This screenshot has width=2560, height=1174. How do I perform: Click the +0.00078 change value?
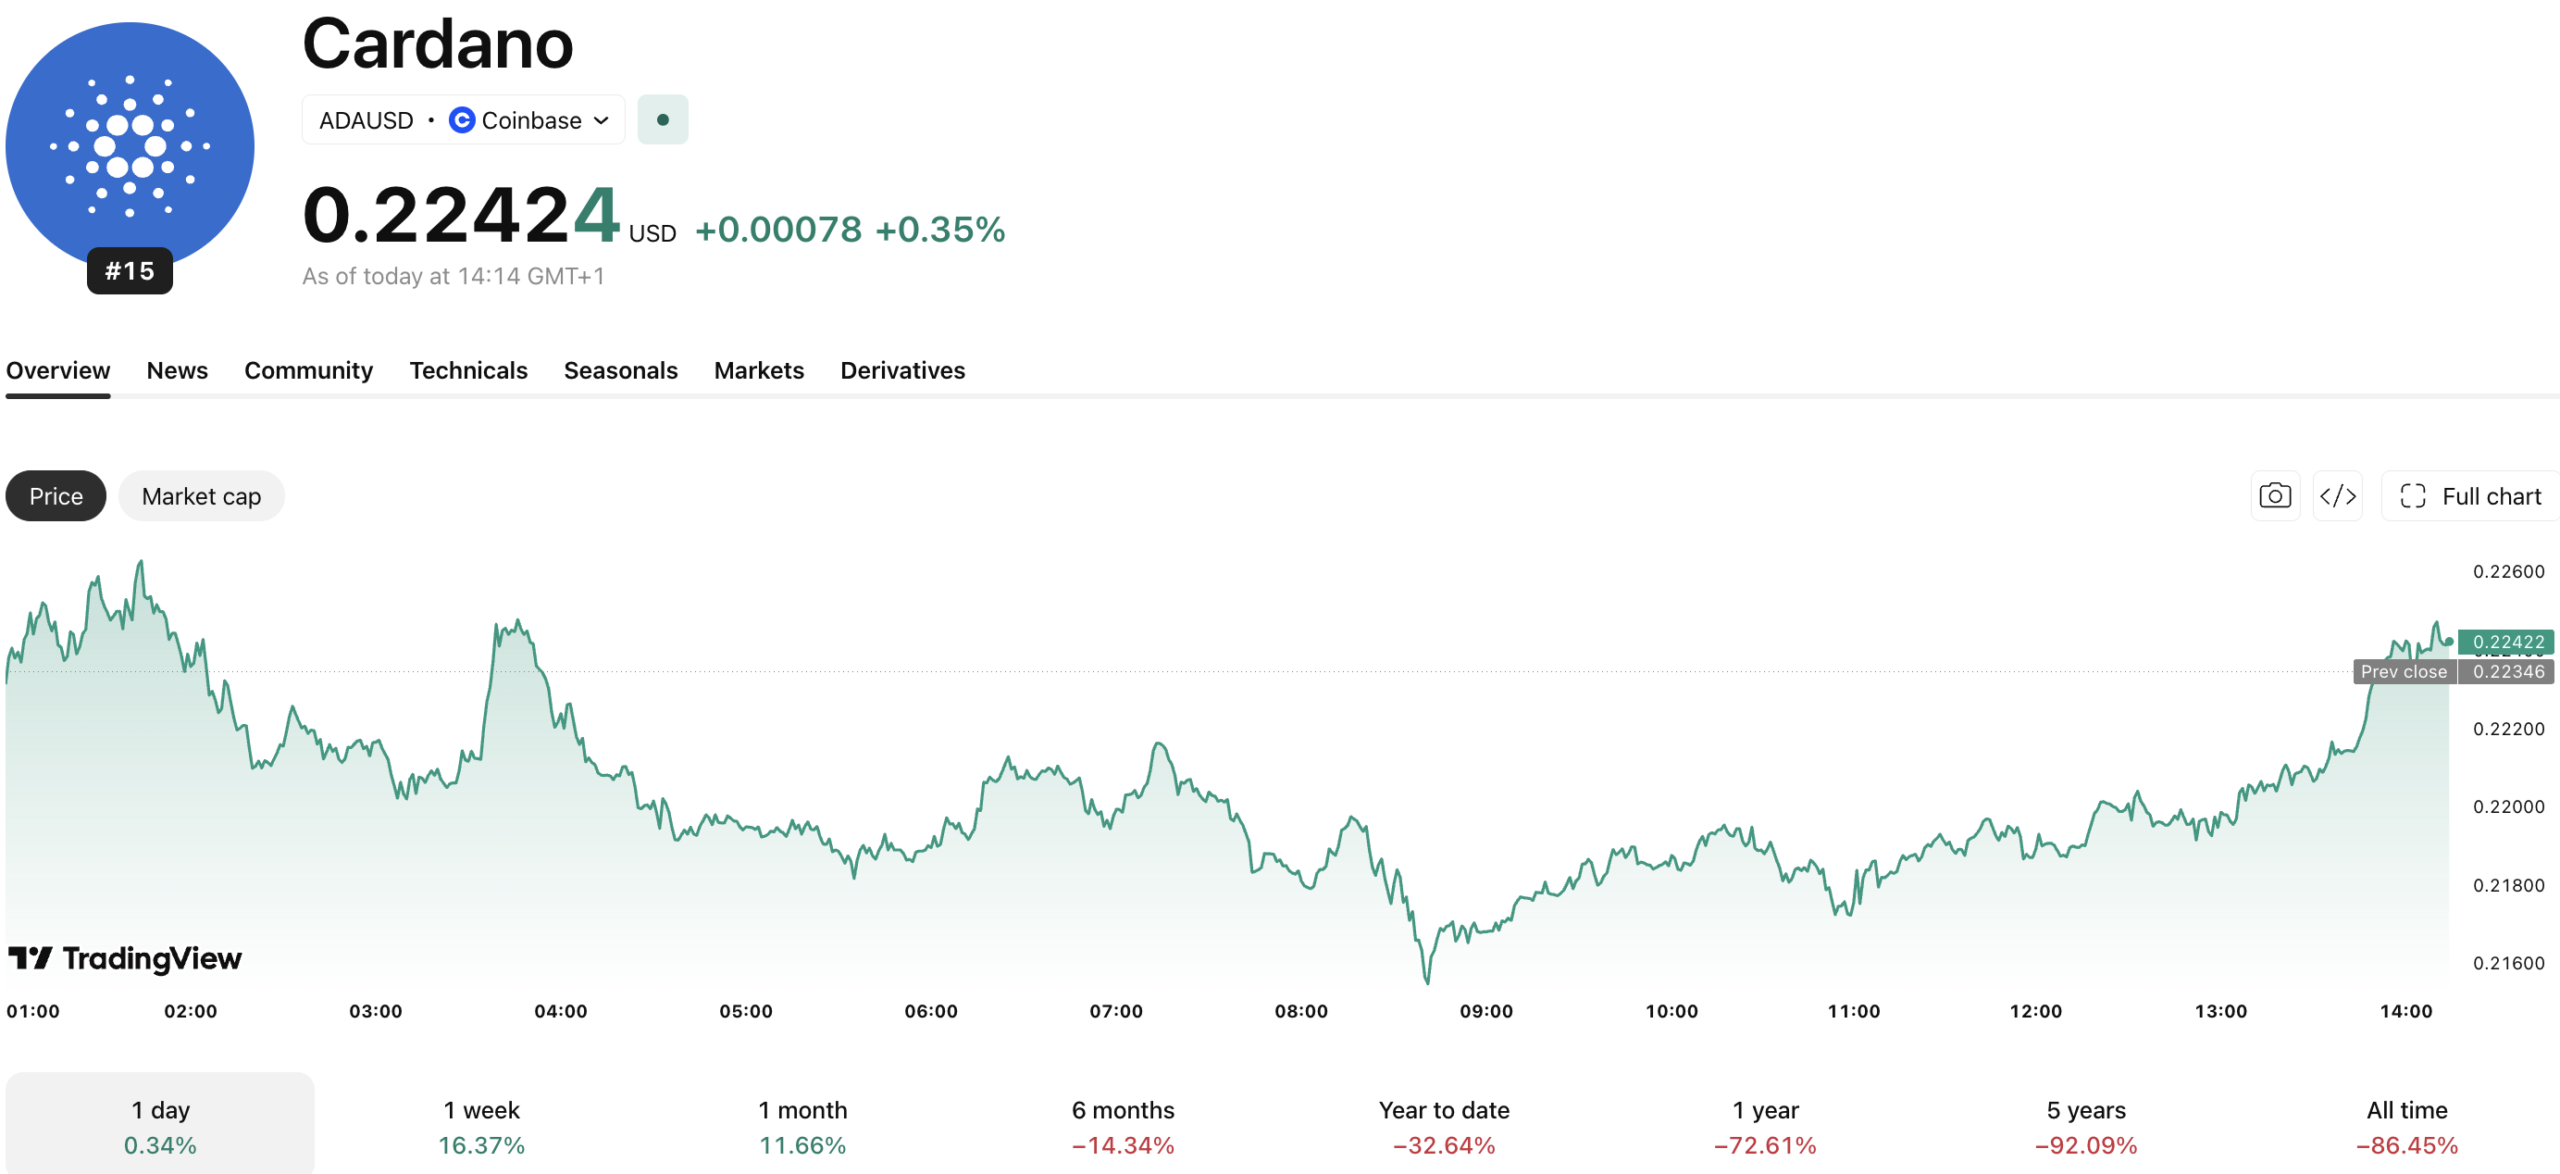[x=778, y=230]
